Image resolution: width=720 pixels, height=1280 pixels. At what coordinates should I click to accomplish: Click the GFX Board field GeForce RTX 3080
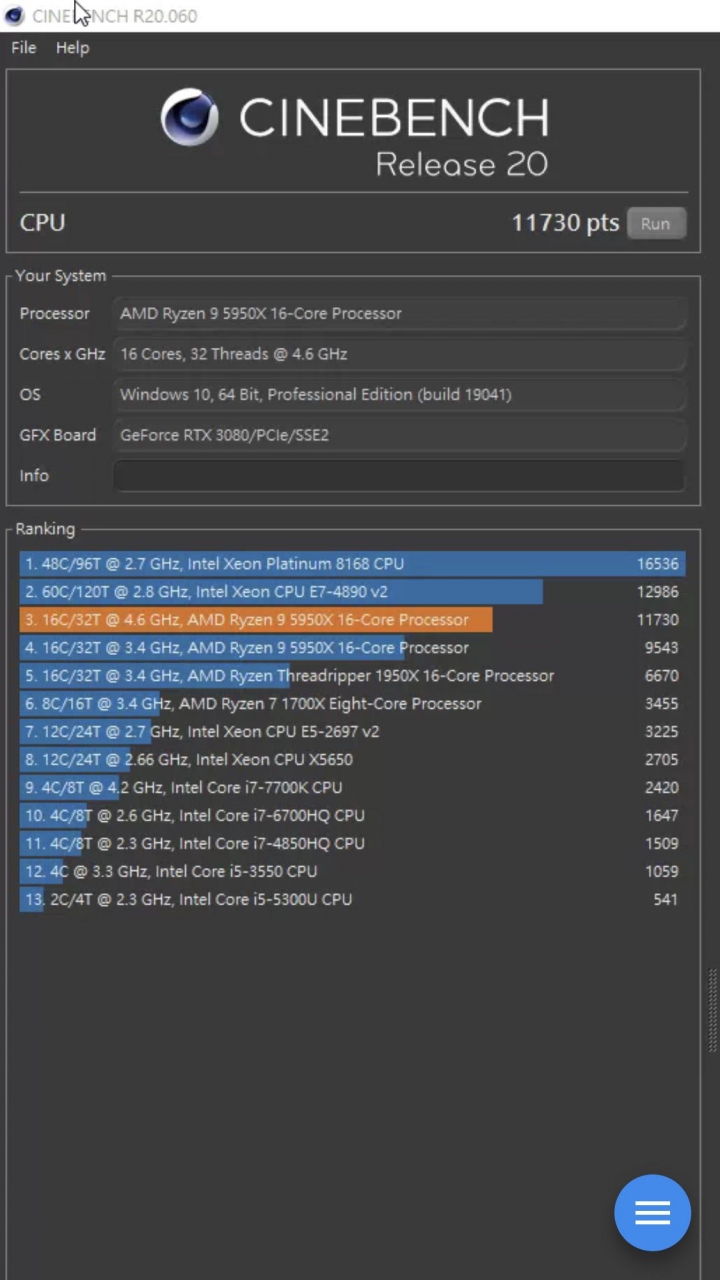(x=399, y=435)
